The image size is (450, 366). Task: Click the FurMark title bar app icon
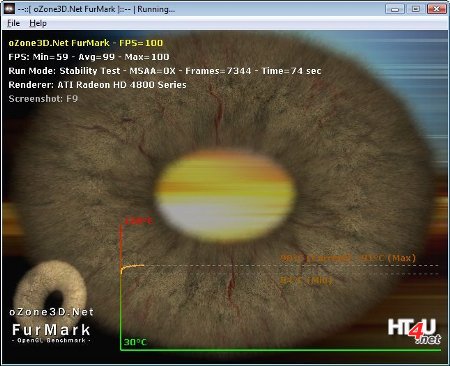click(x=9, y=9)
